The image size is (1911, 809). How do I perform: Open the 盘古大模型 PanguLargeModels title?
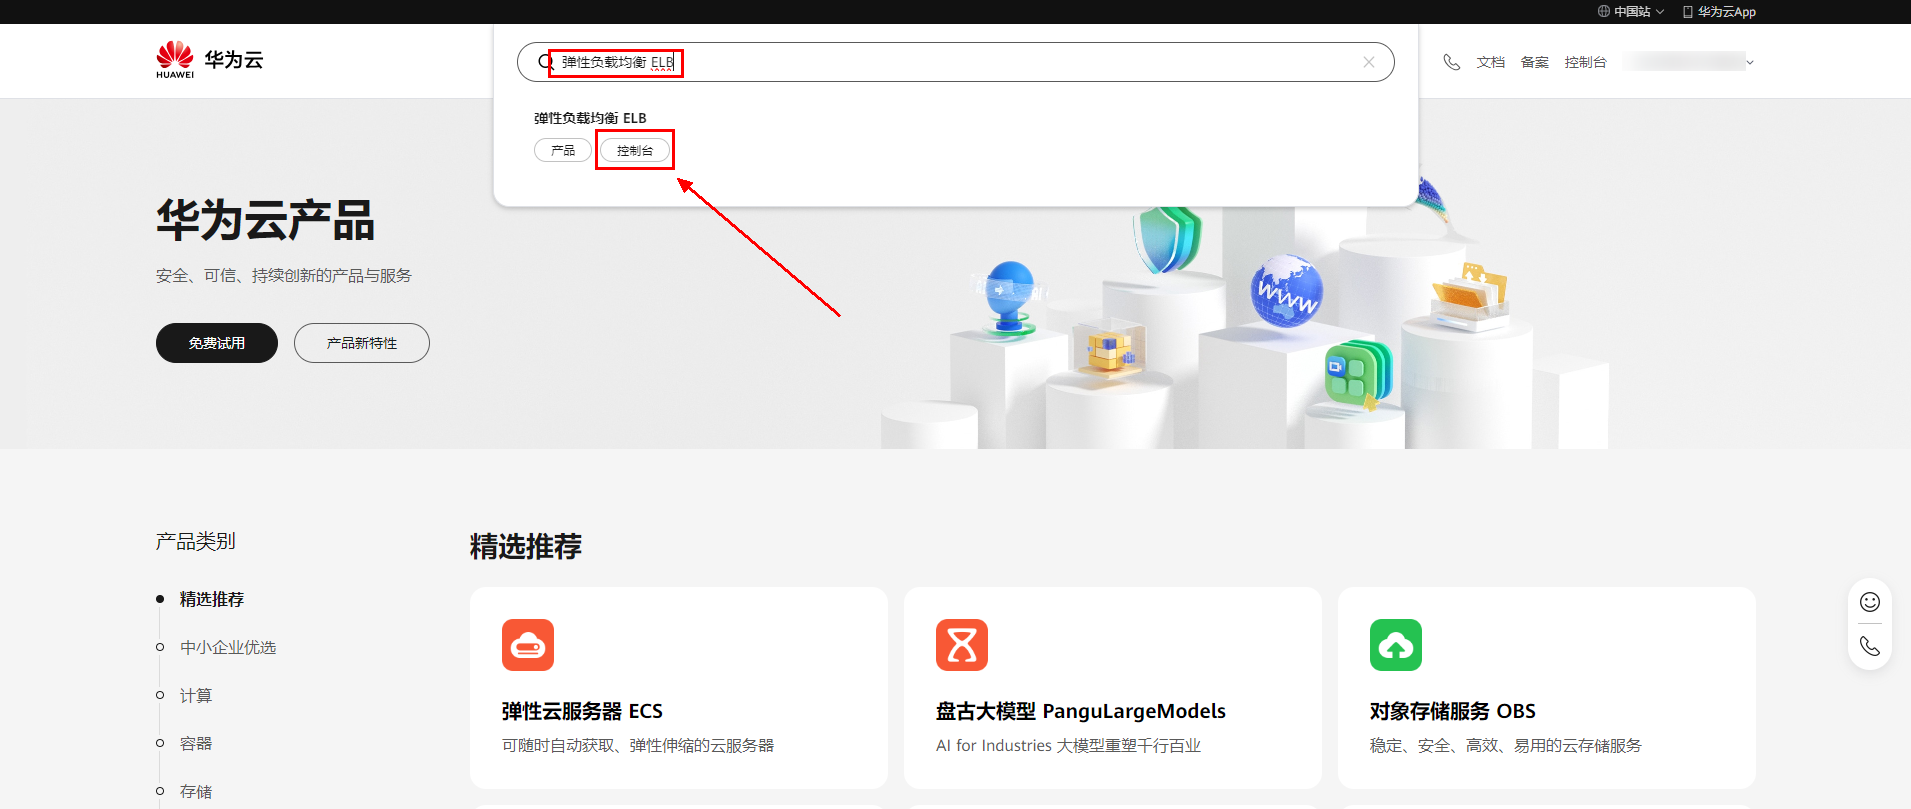pos(1081,711)
